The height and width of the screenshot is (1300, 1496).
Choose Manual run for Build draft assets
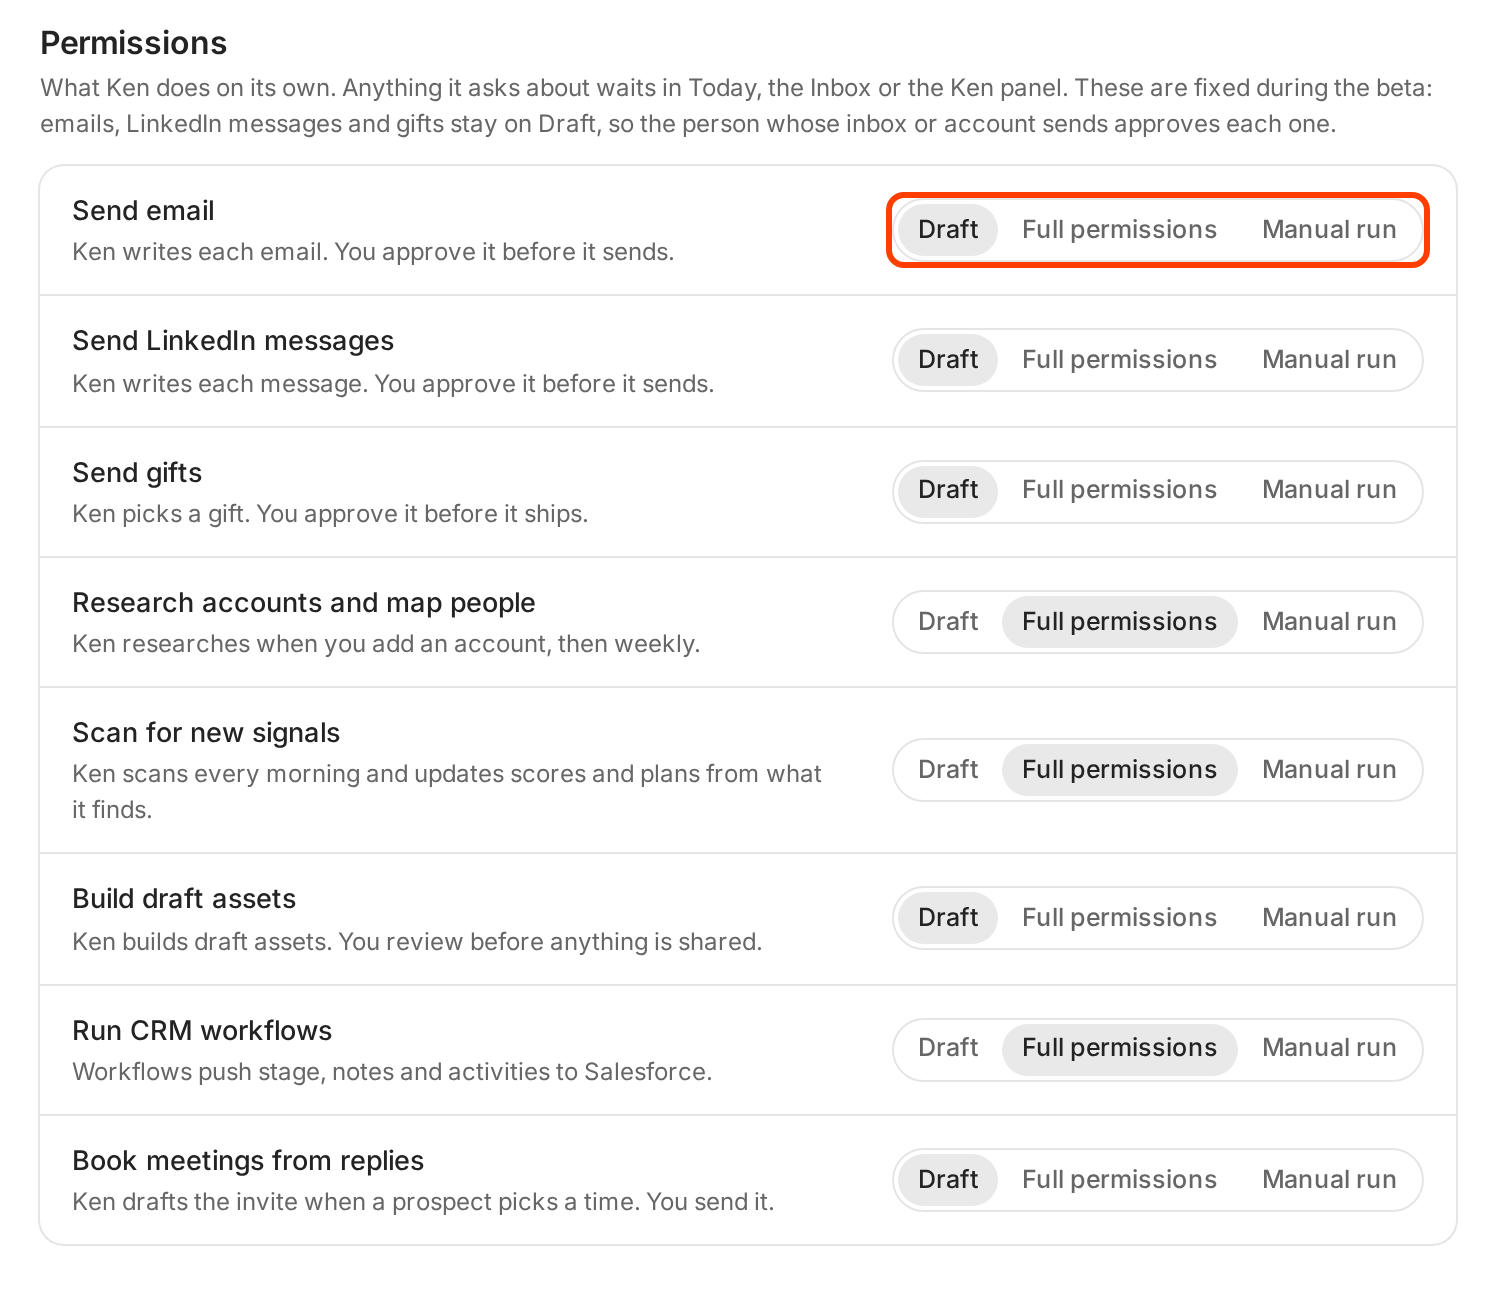pyautogui.click(x=1329, y=918)
